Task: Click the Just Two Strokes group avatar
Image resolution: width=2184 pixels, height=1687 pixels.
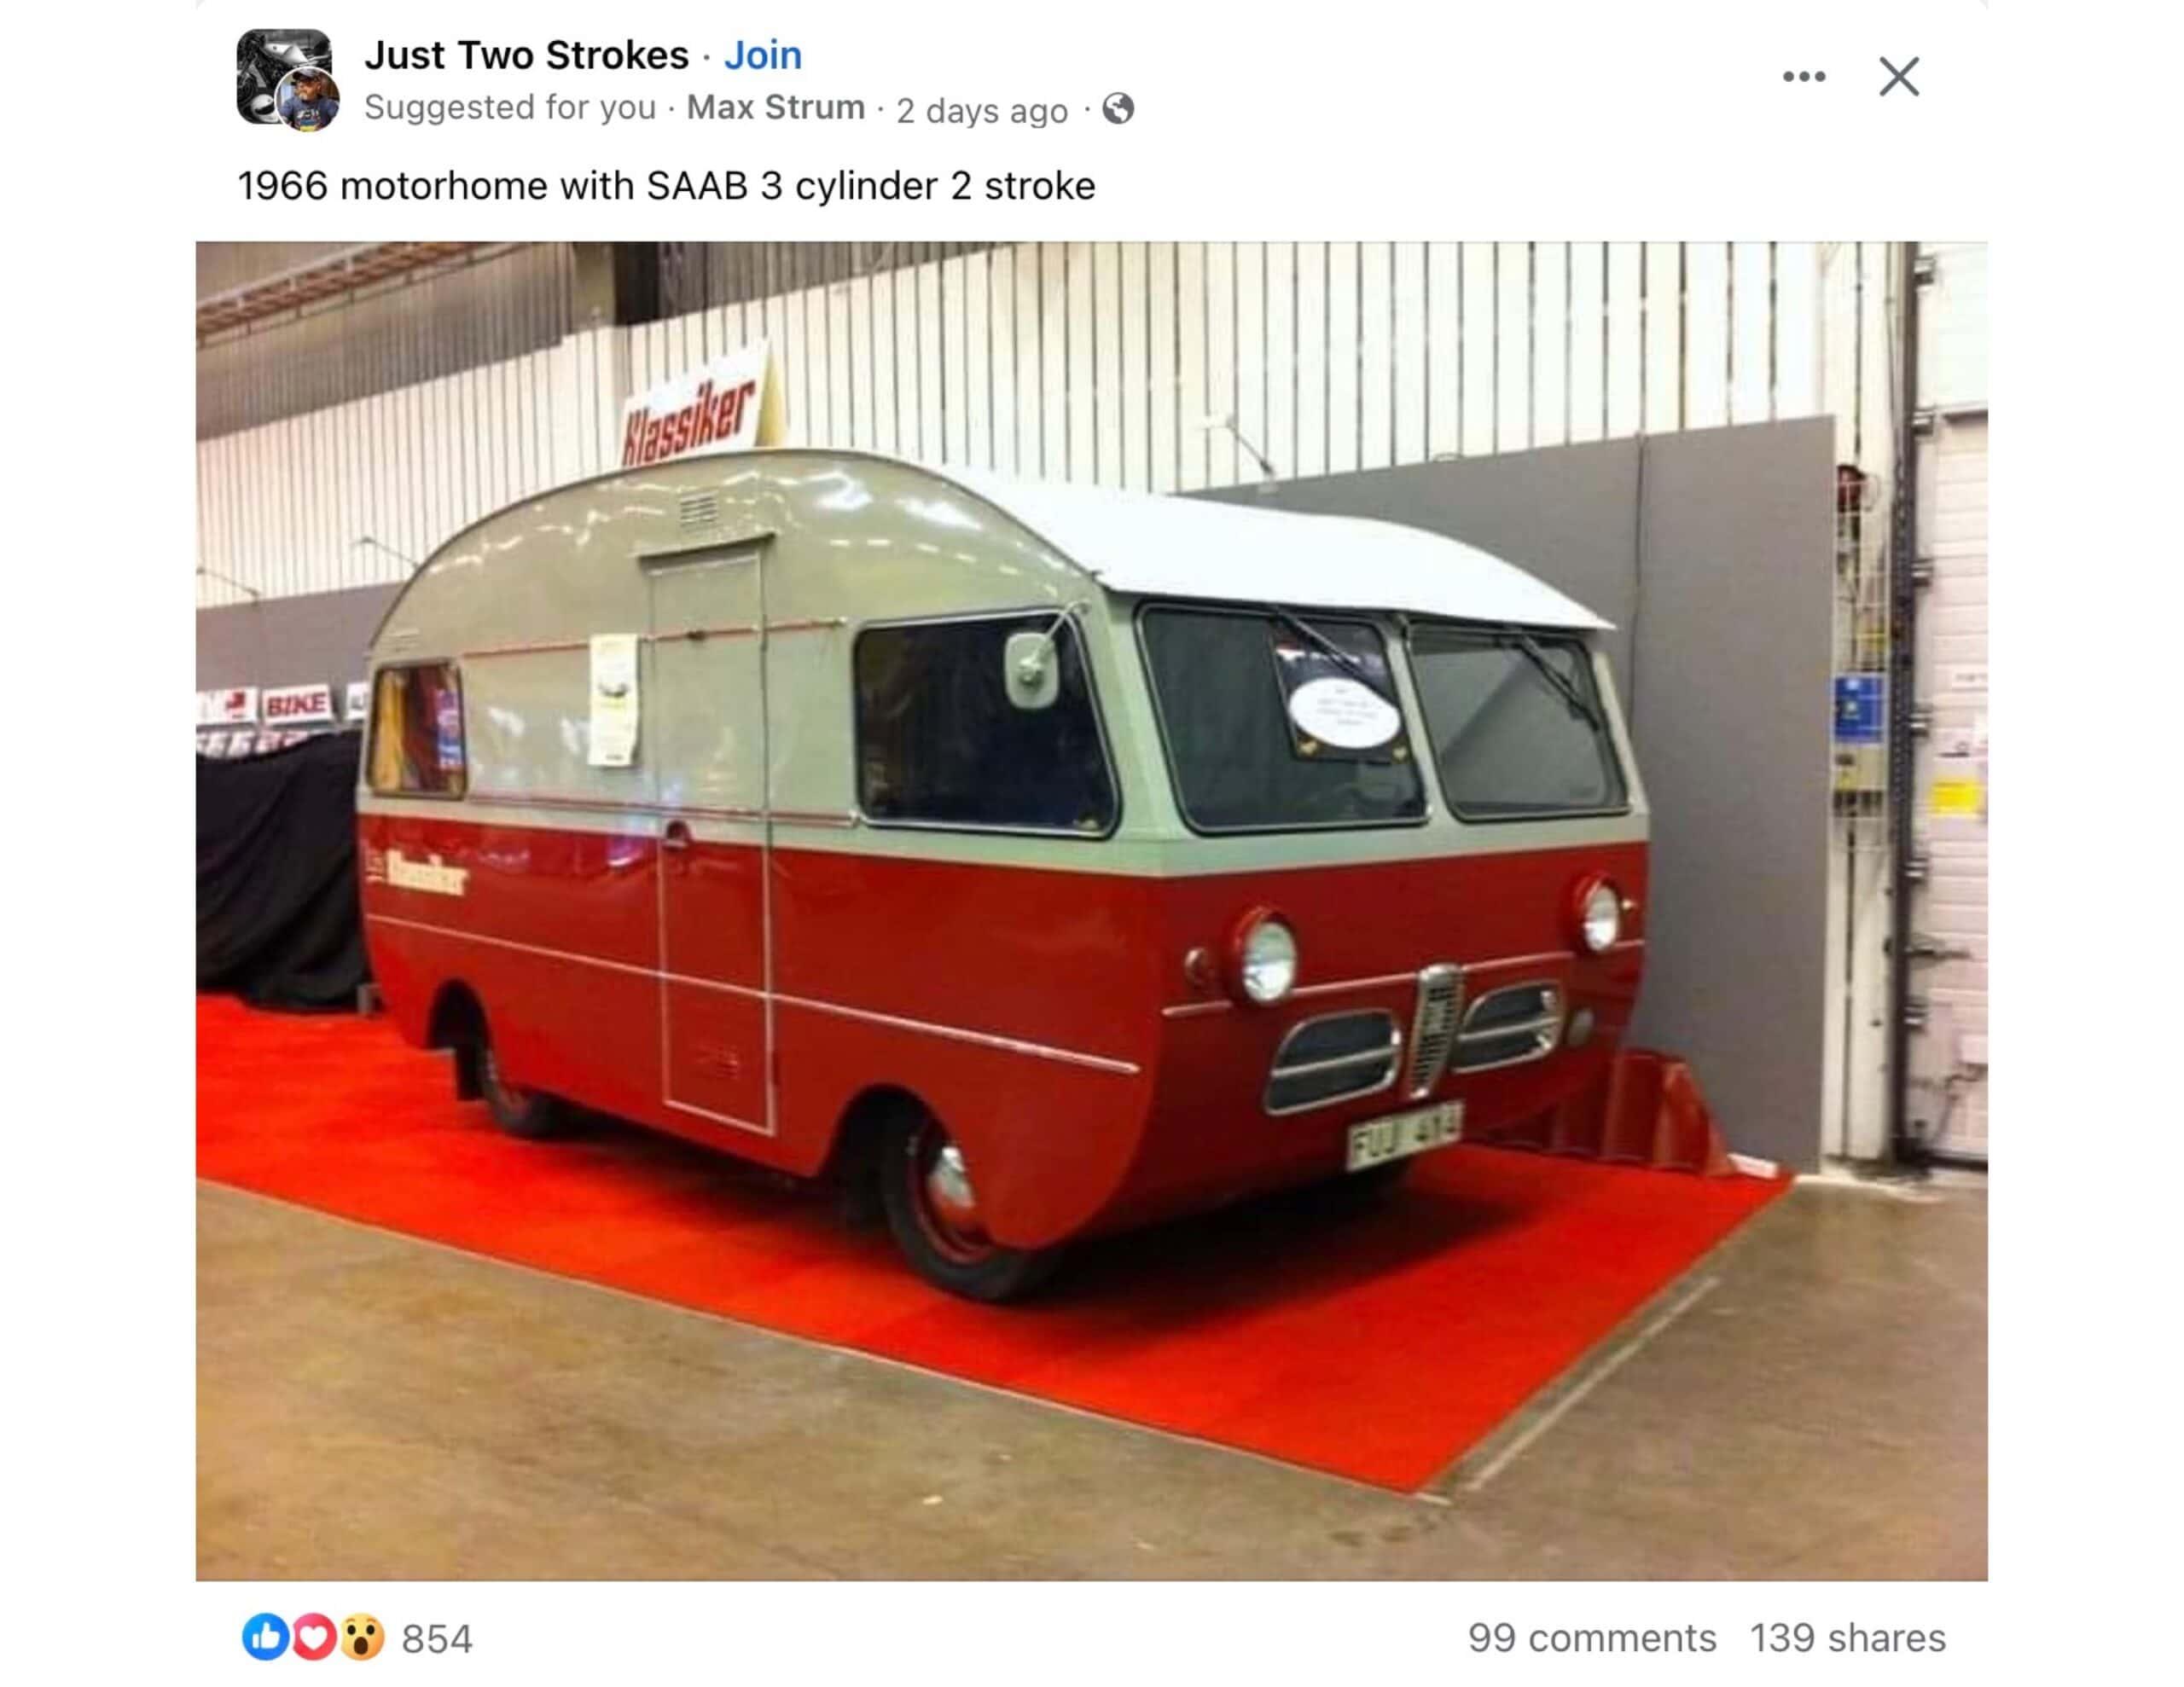Action: (x=283, y=76)
